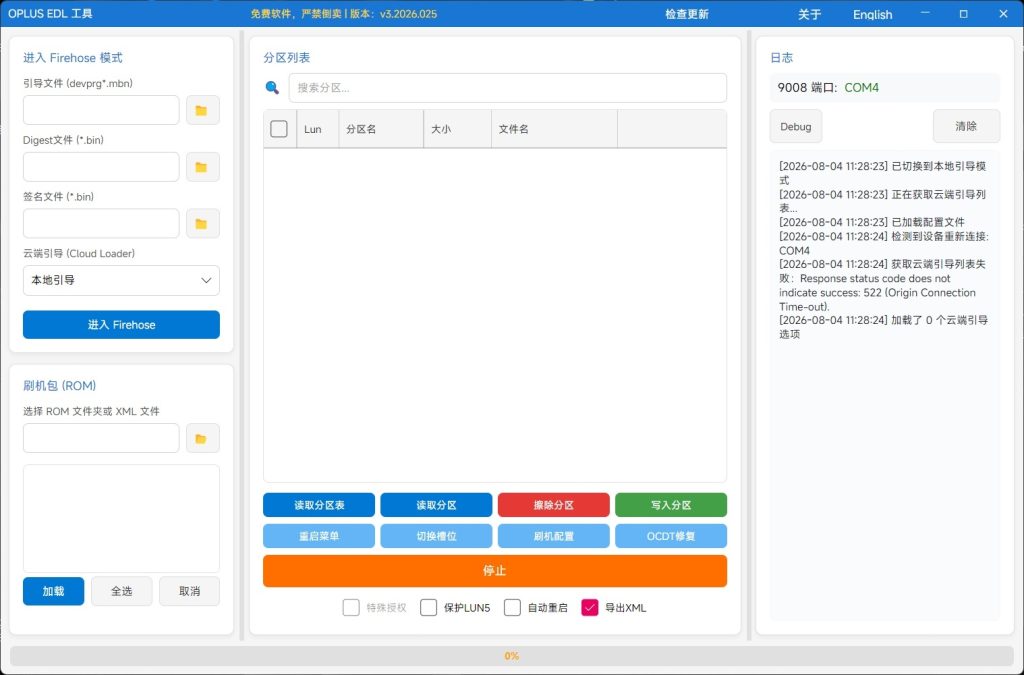Viewport: 1024px width, 675px height.
Task: Click the 搜索分区 search field
Action: [x=508, y=87]
